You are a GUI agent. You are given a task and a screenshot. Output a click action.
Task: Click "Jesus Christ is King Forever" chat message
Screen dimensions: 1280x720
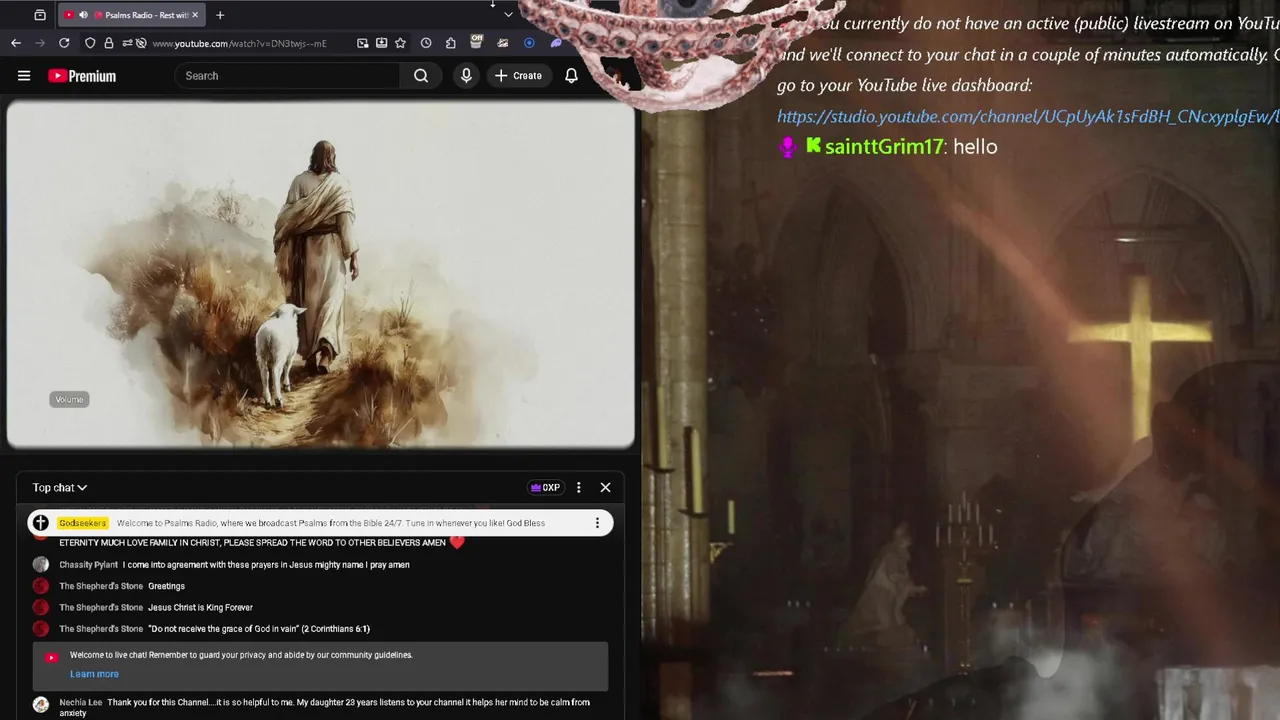click(200, 608)
